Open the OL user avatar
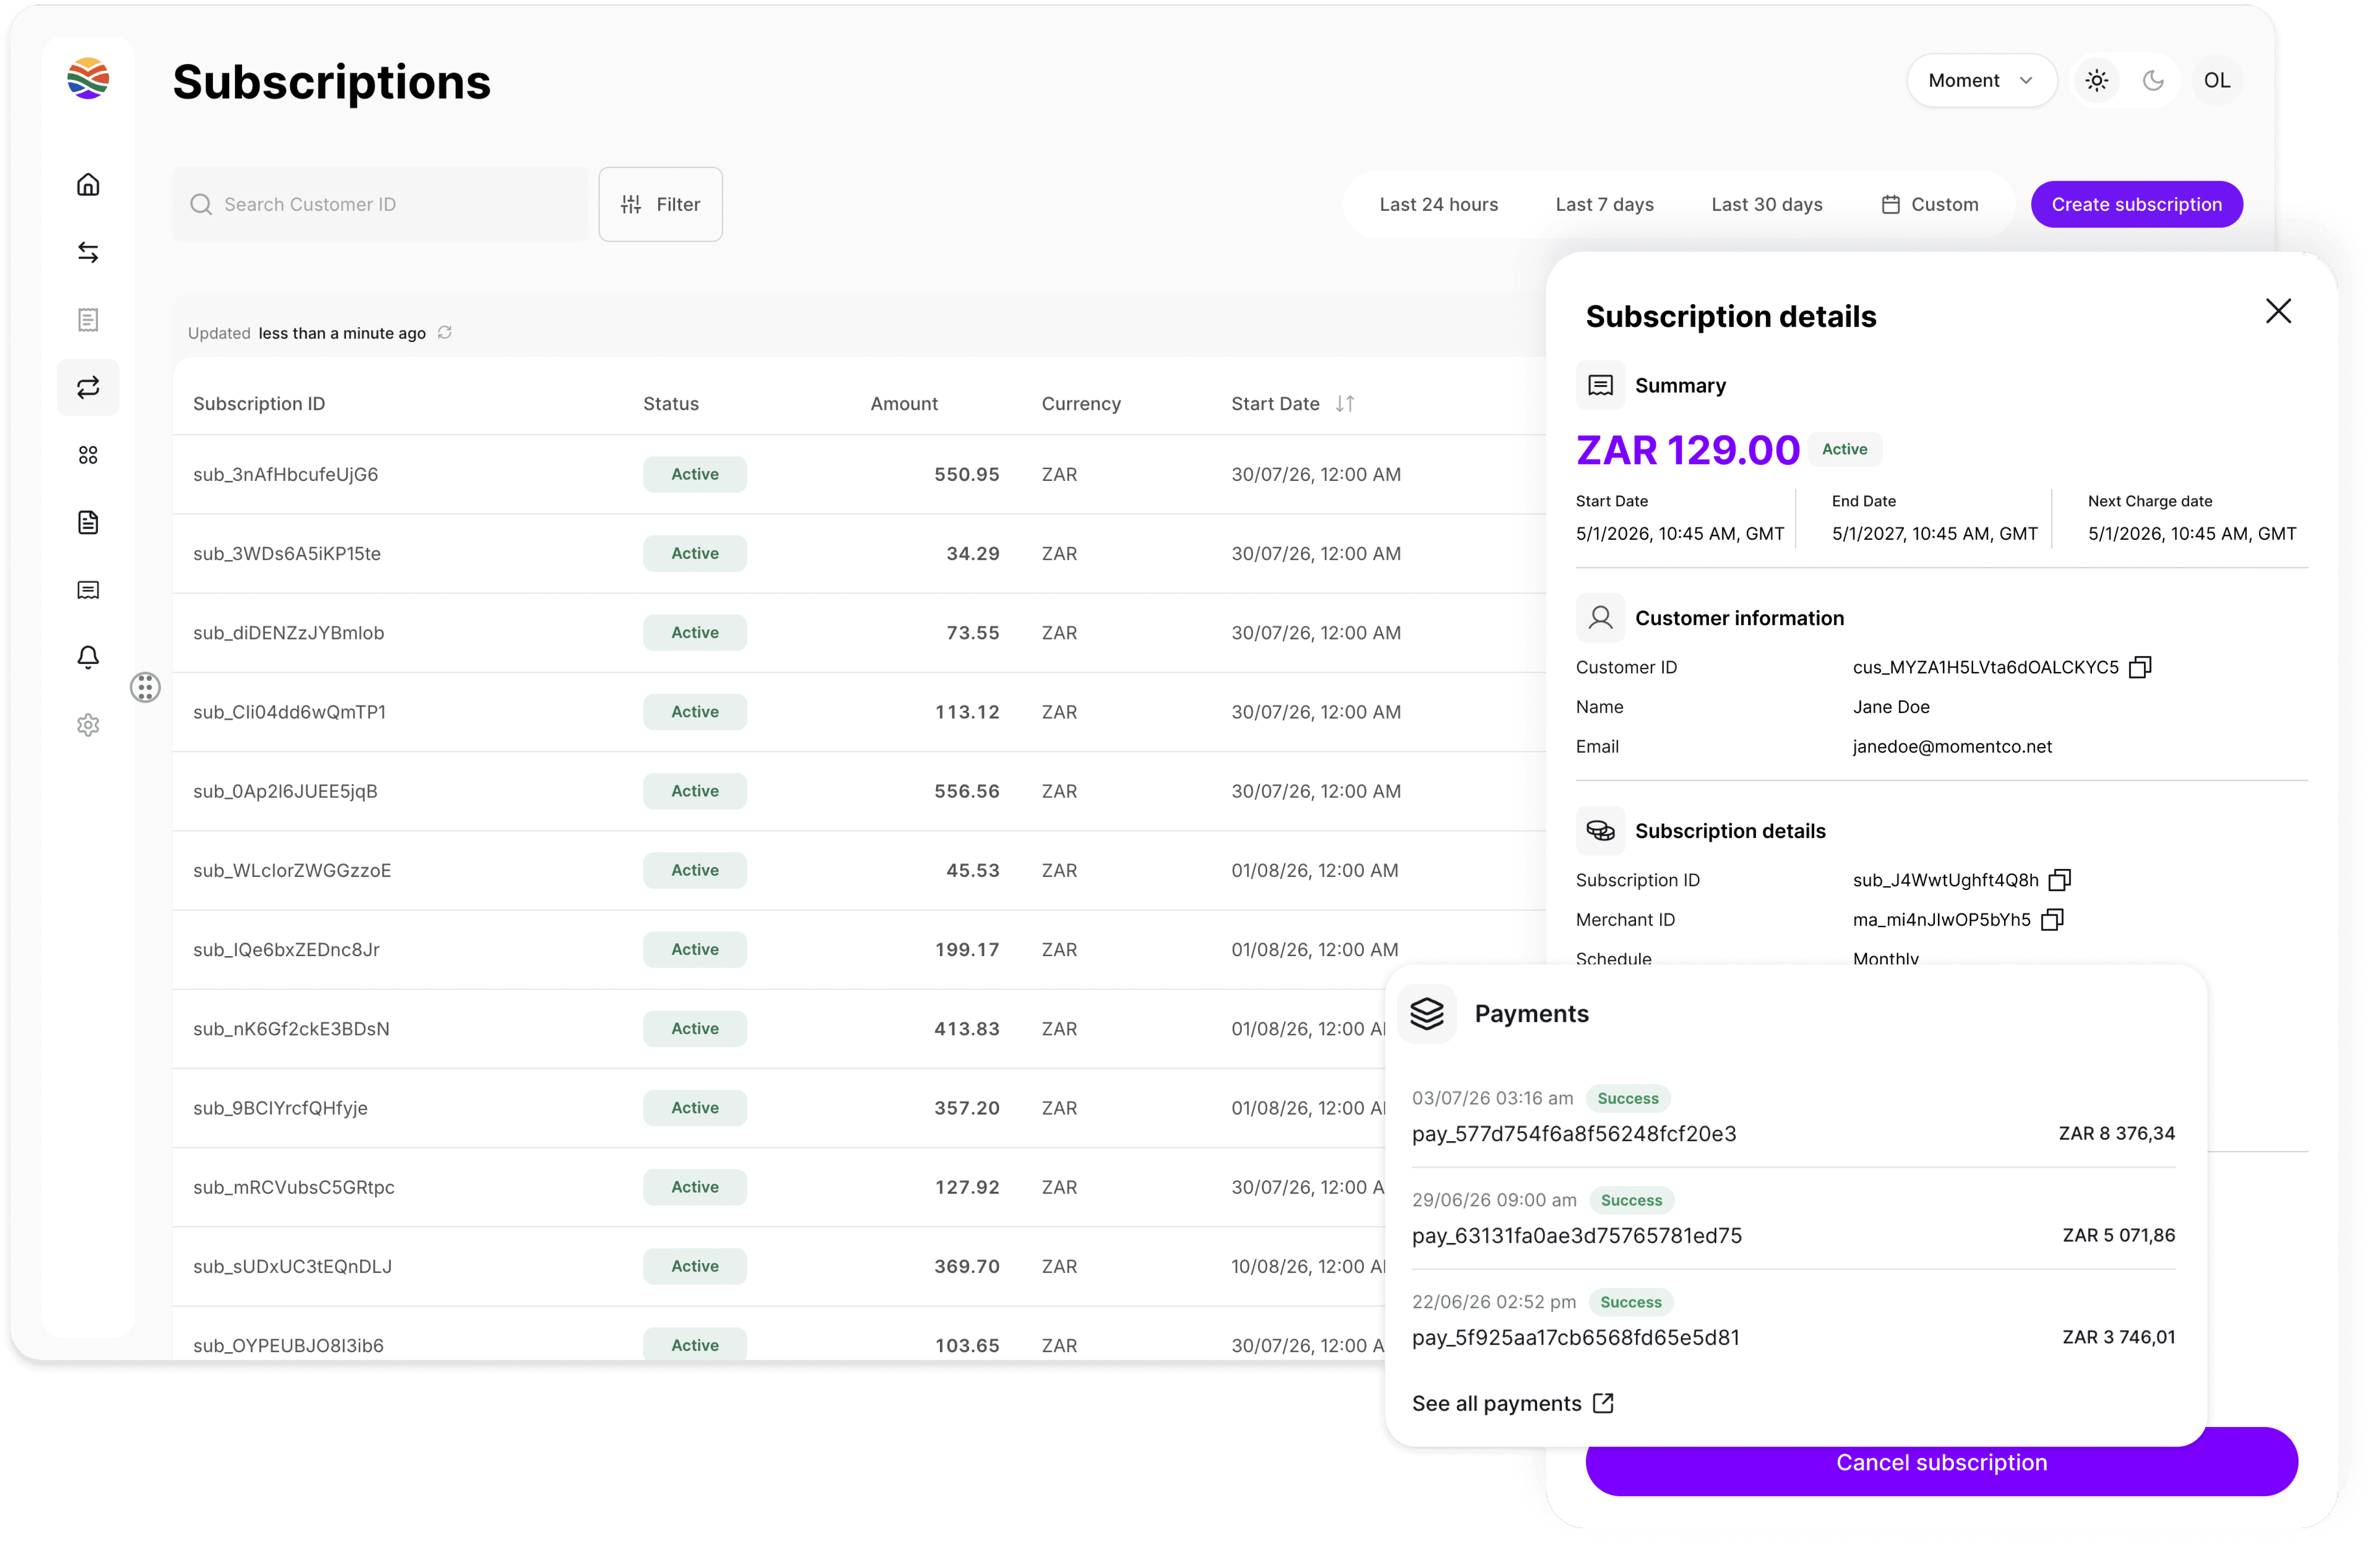 2217,80
